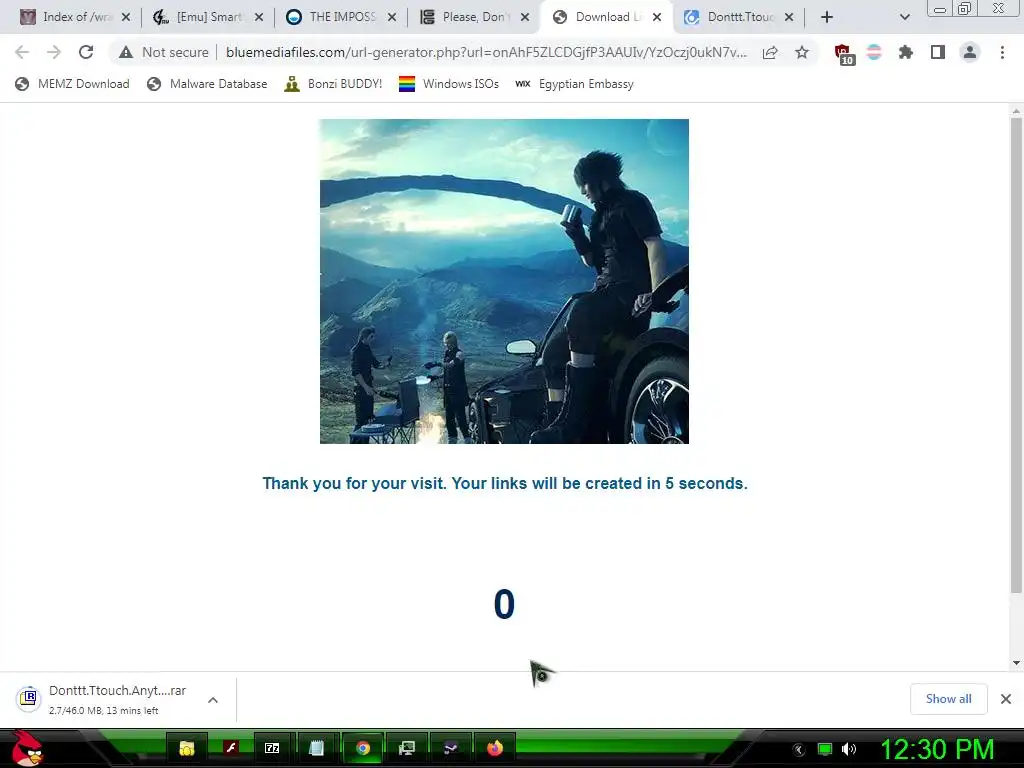Open the Flash taskbar icon
The height and width of the screenshot is (768, 1024).
click(231, 748)
